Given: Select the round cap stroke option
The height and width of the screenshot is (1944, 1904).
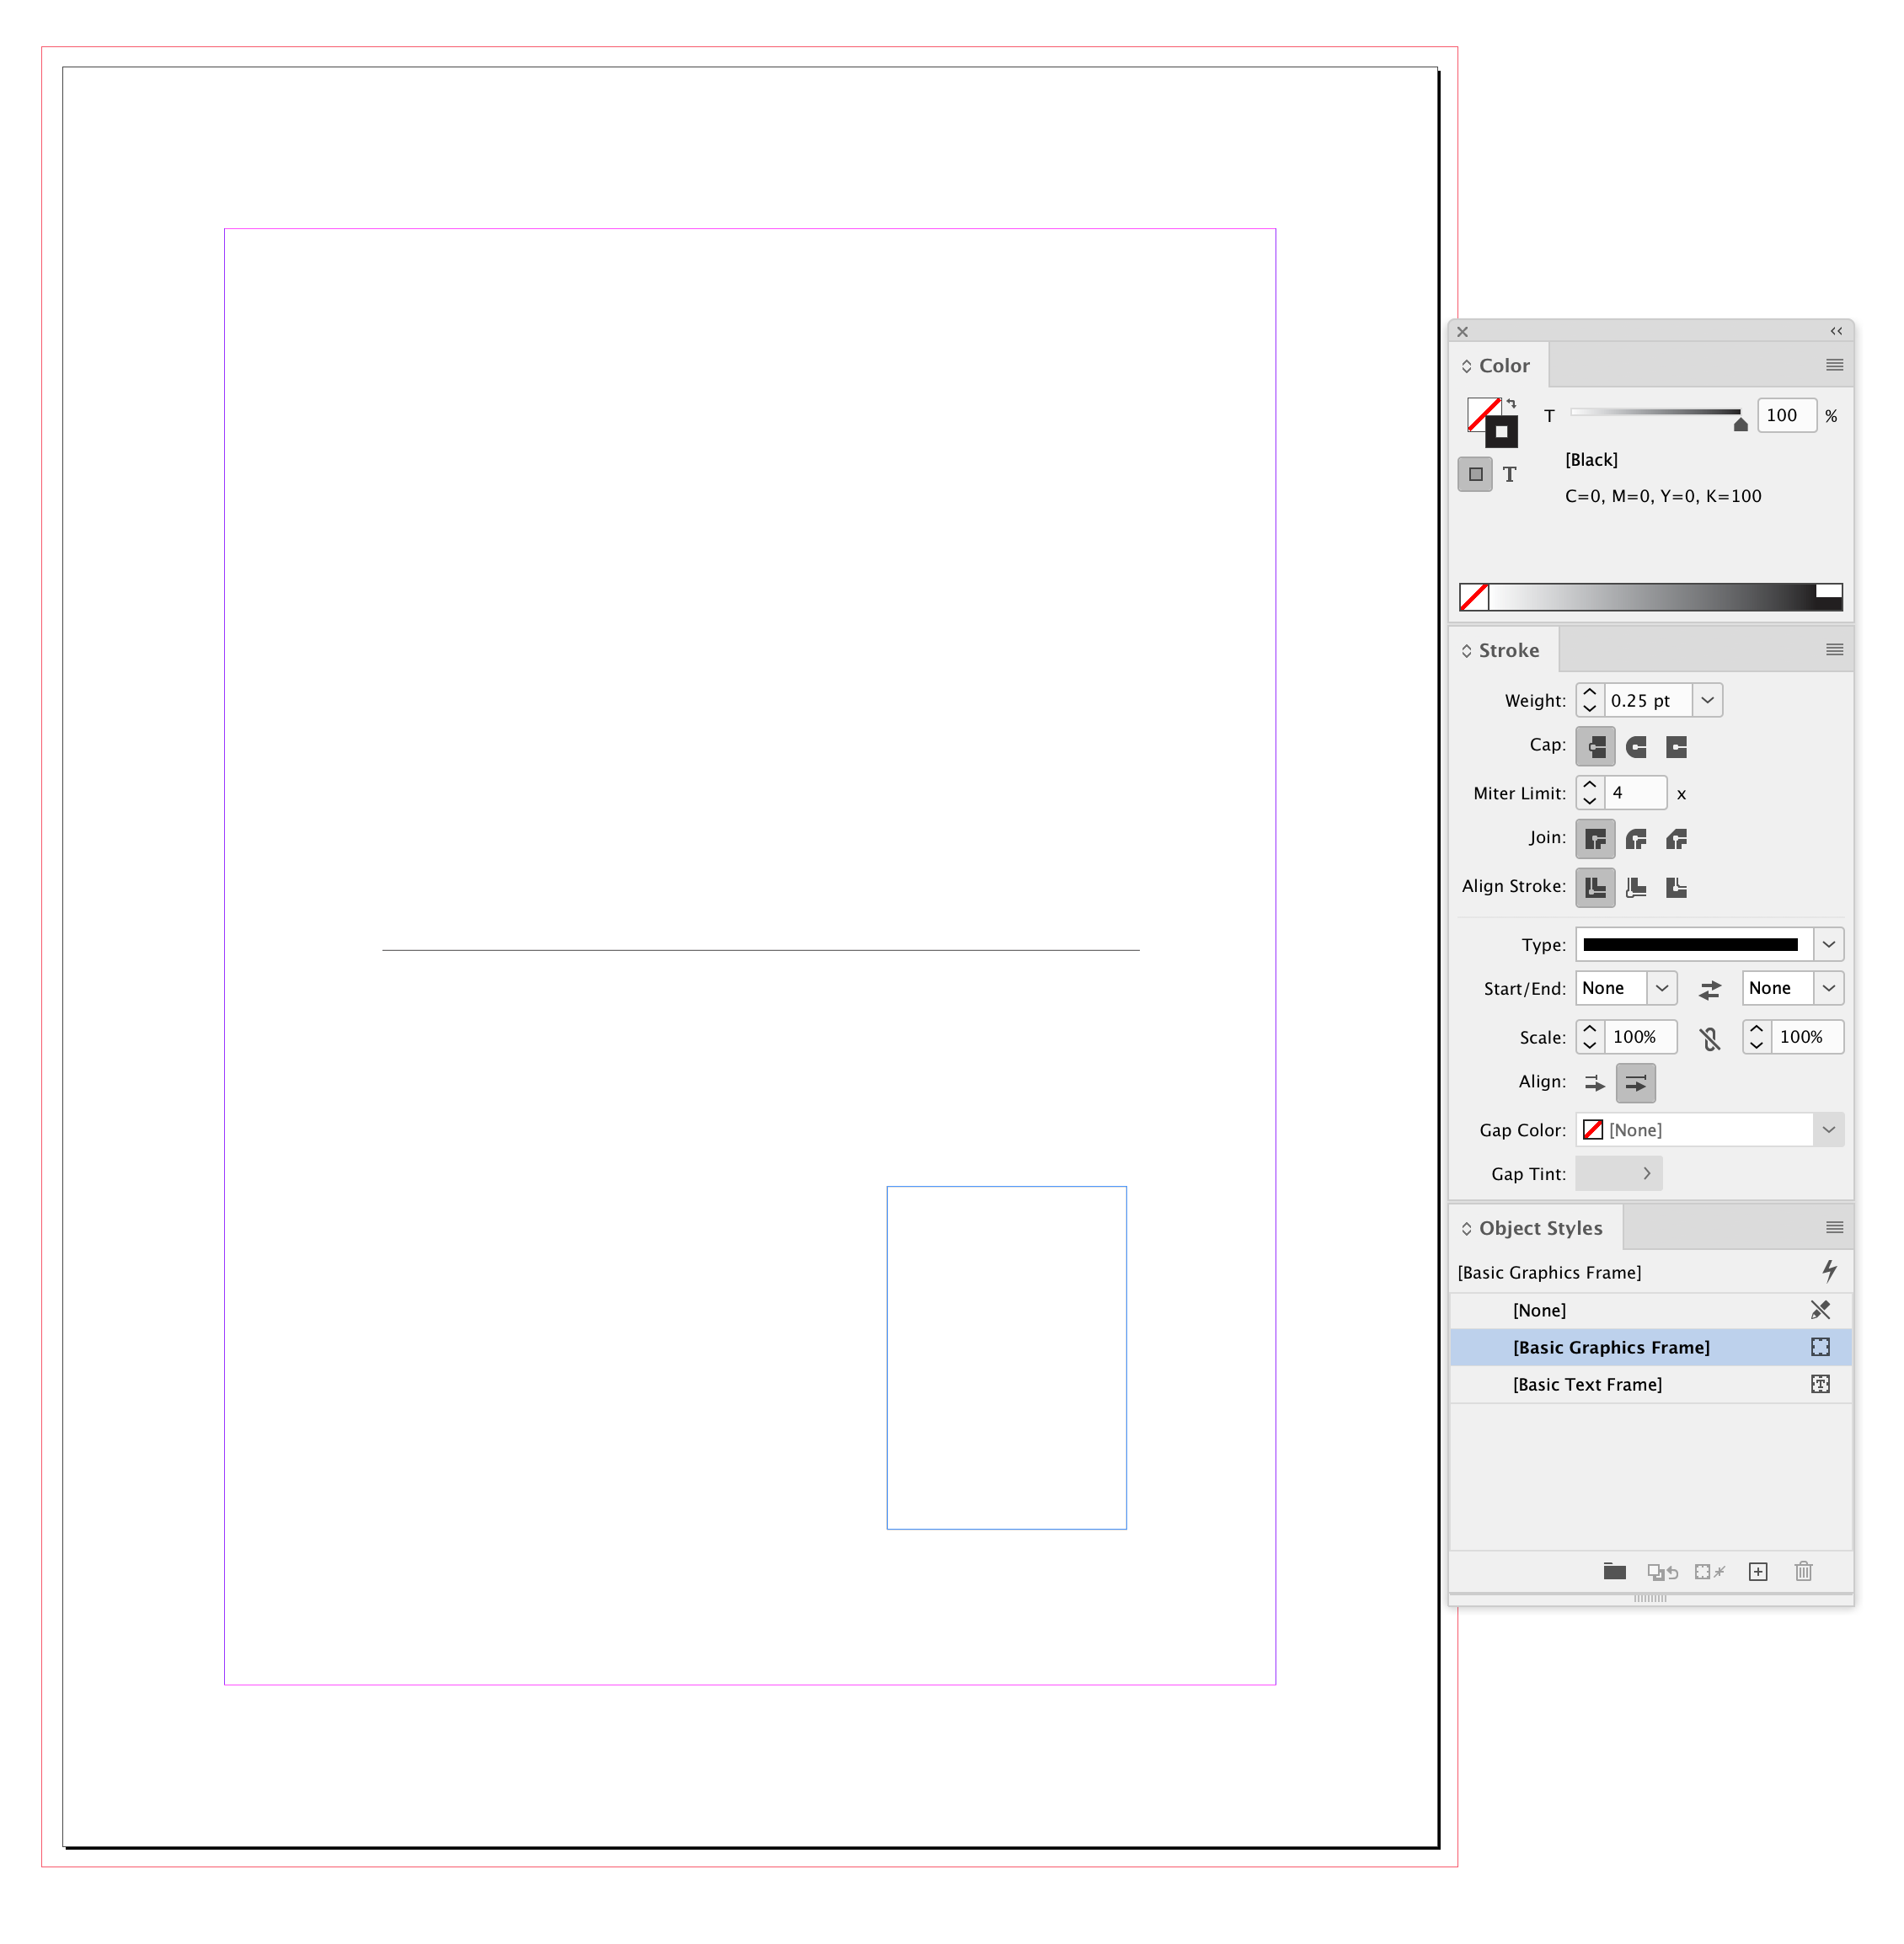Looking at the screenshot, I should (x=1636, y=746).
